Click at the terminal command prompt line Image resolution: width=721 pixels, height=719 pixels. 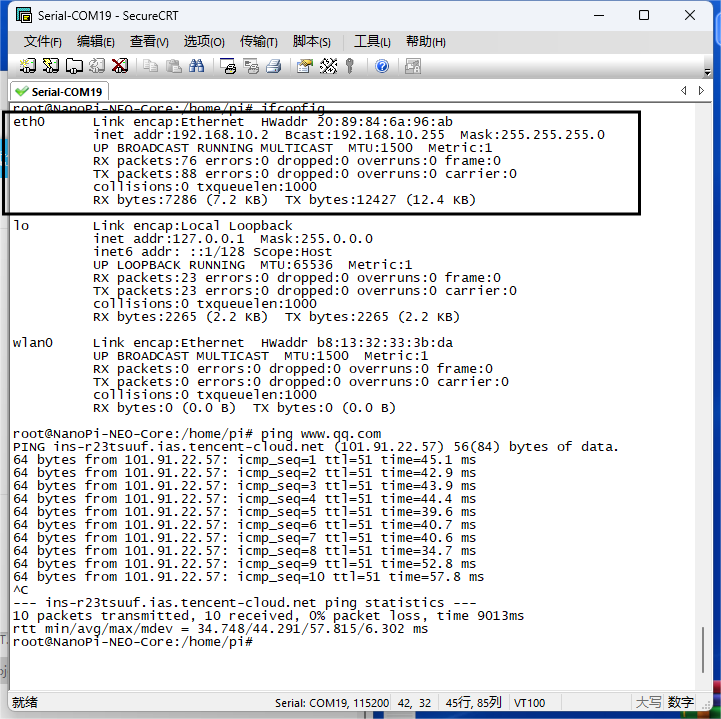pyautogui.click(x=133, y=642)
